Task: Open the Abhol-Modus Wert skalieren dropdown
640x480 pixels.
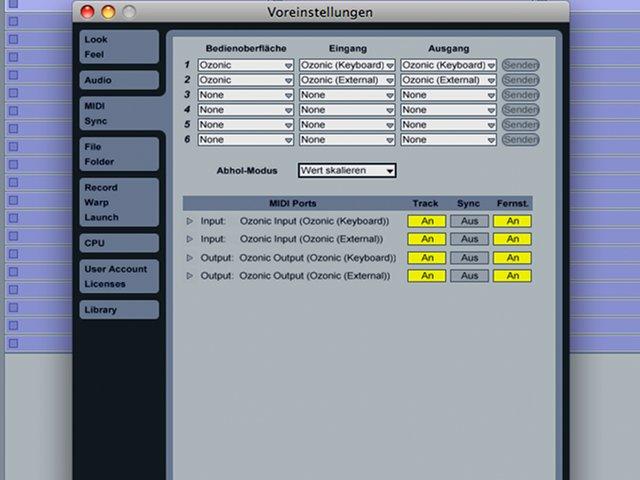Action: pos(347,171)
